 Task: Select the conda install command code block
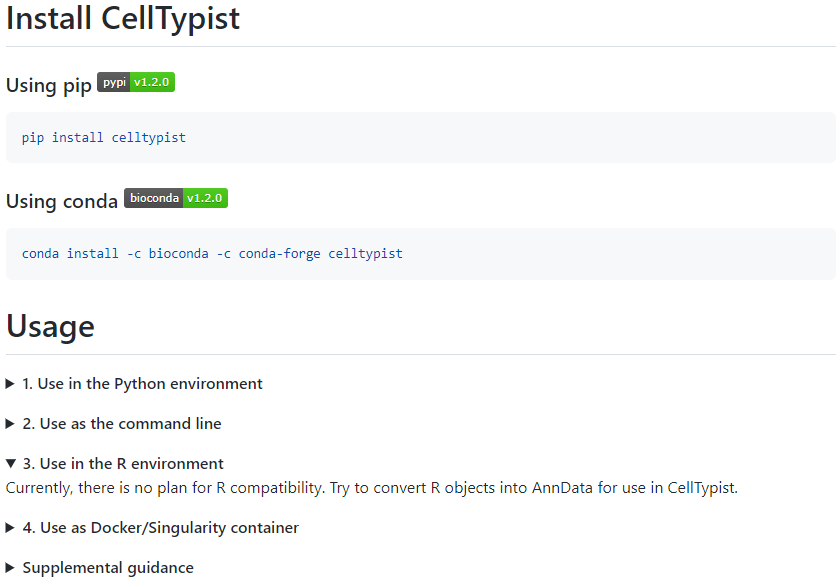pos(211,253)
